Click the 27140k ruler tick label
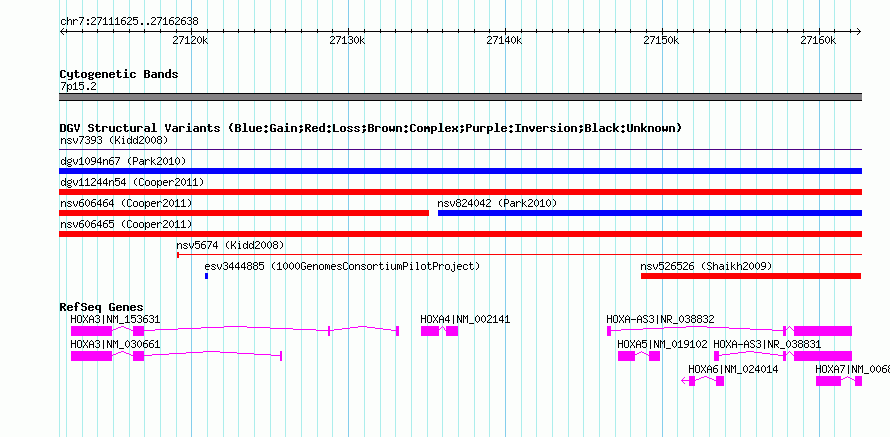This screenshot has height=437, width=890. point(505,41)
